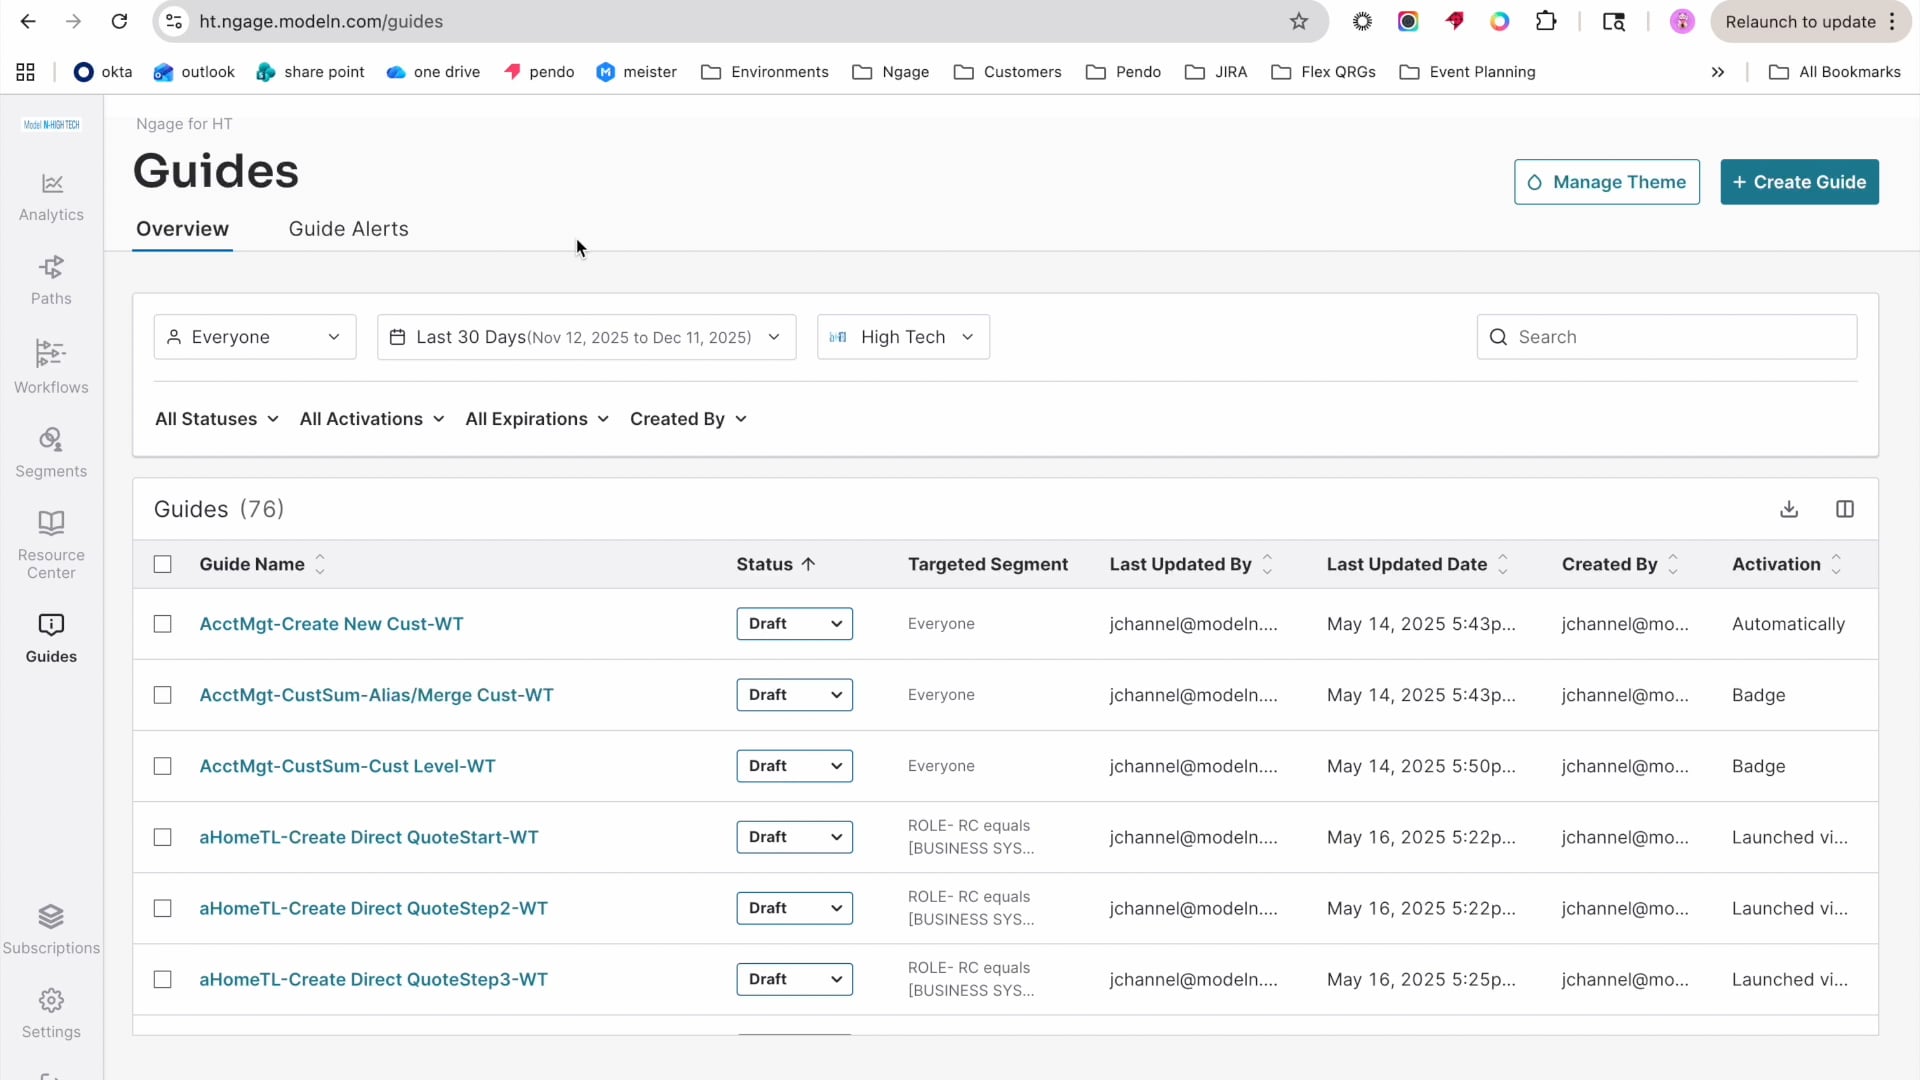Open Segments from the sidebar
1920x1080 pixels.
pyautogui.click(x=51, y=452)
